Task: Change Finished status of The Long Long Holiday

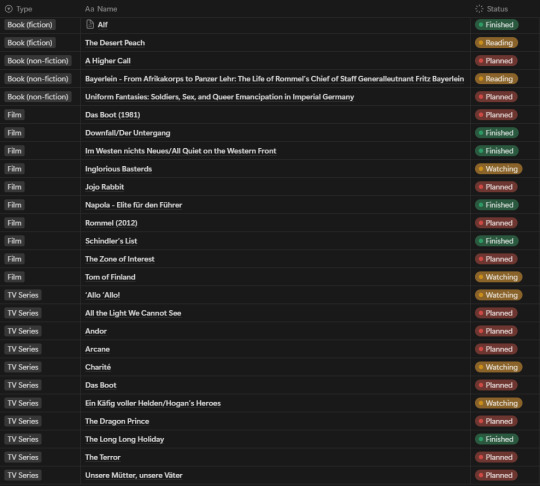Action: (x=497, y=439)
